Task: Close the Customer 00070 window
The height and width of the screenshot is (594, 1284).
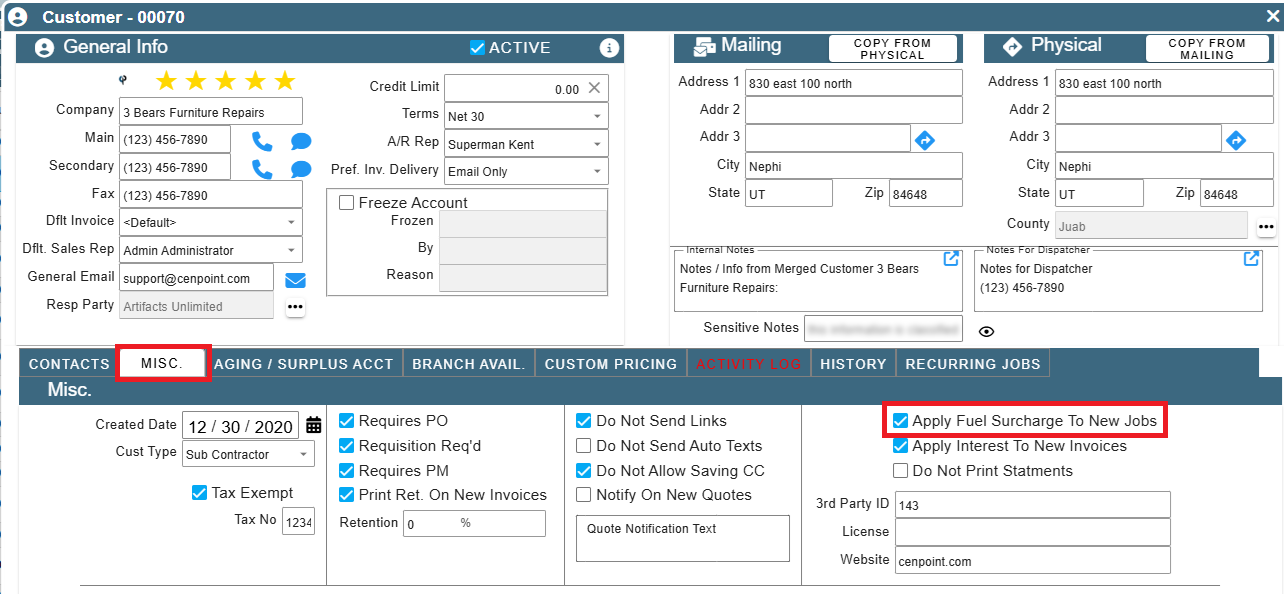Action: coord(1272,15)
